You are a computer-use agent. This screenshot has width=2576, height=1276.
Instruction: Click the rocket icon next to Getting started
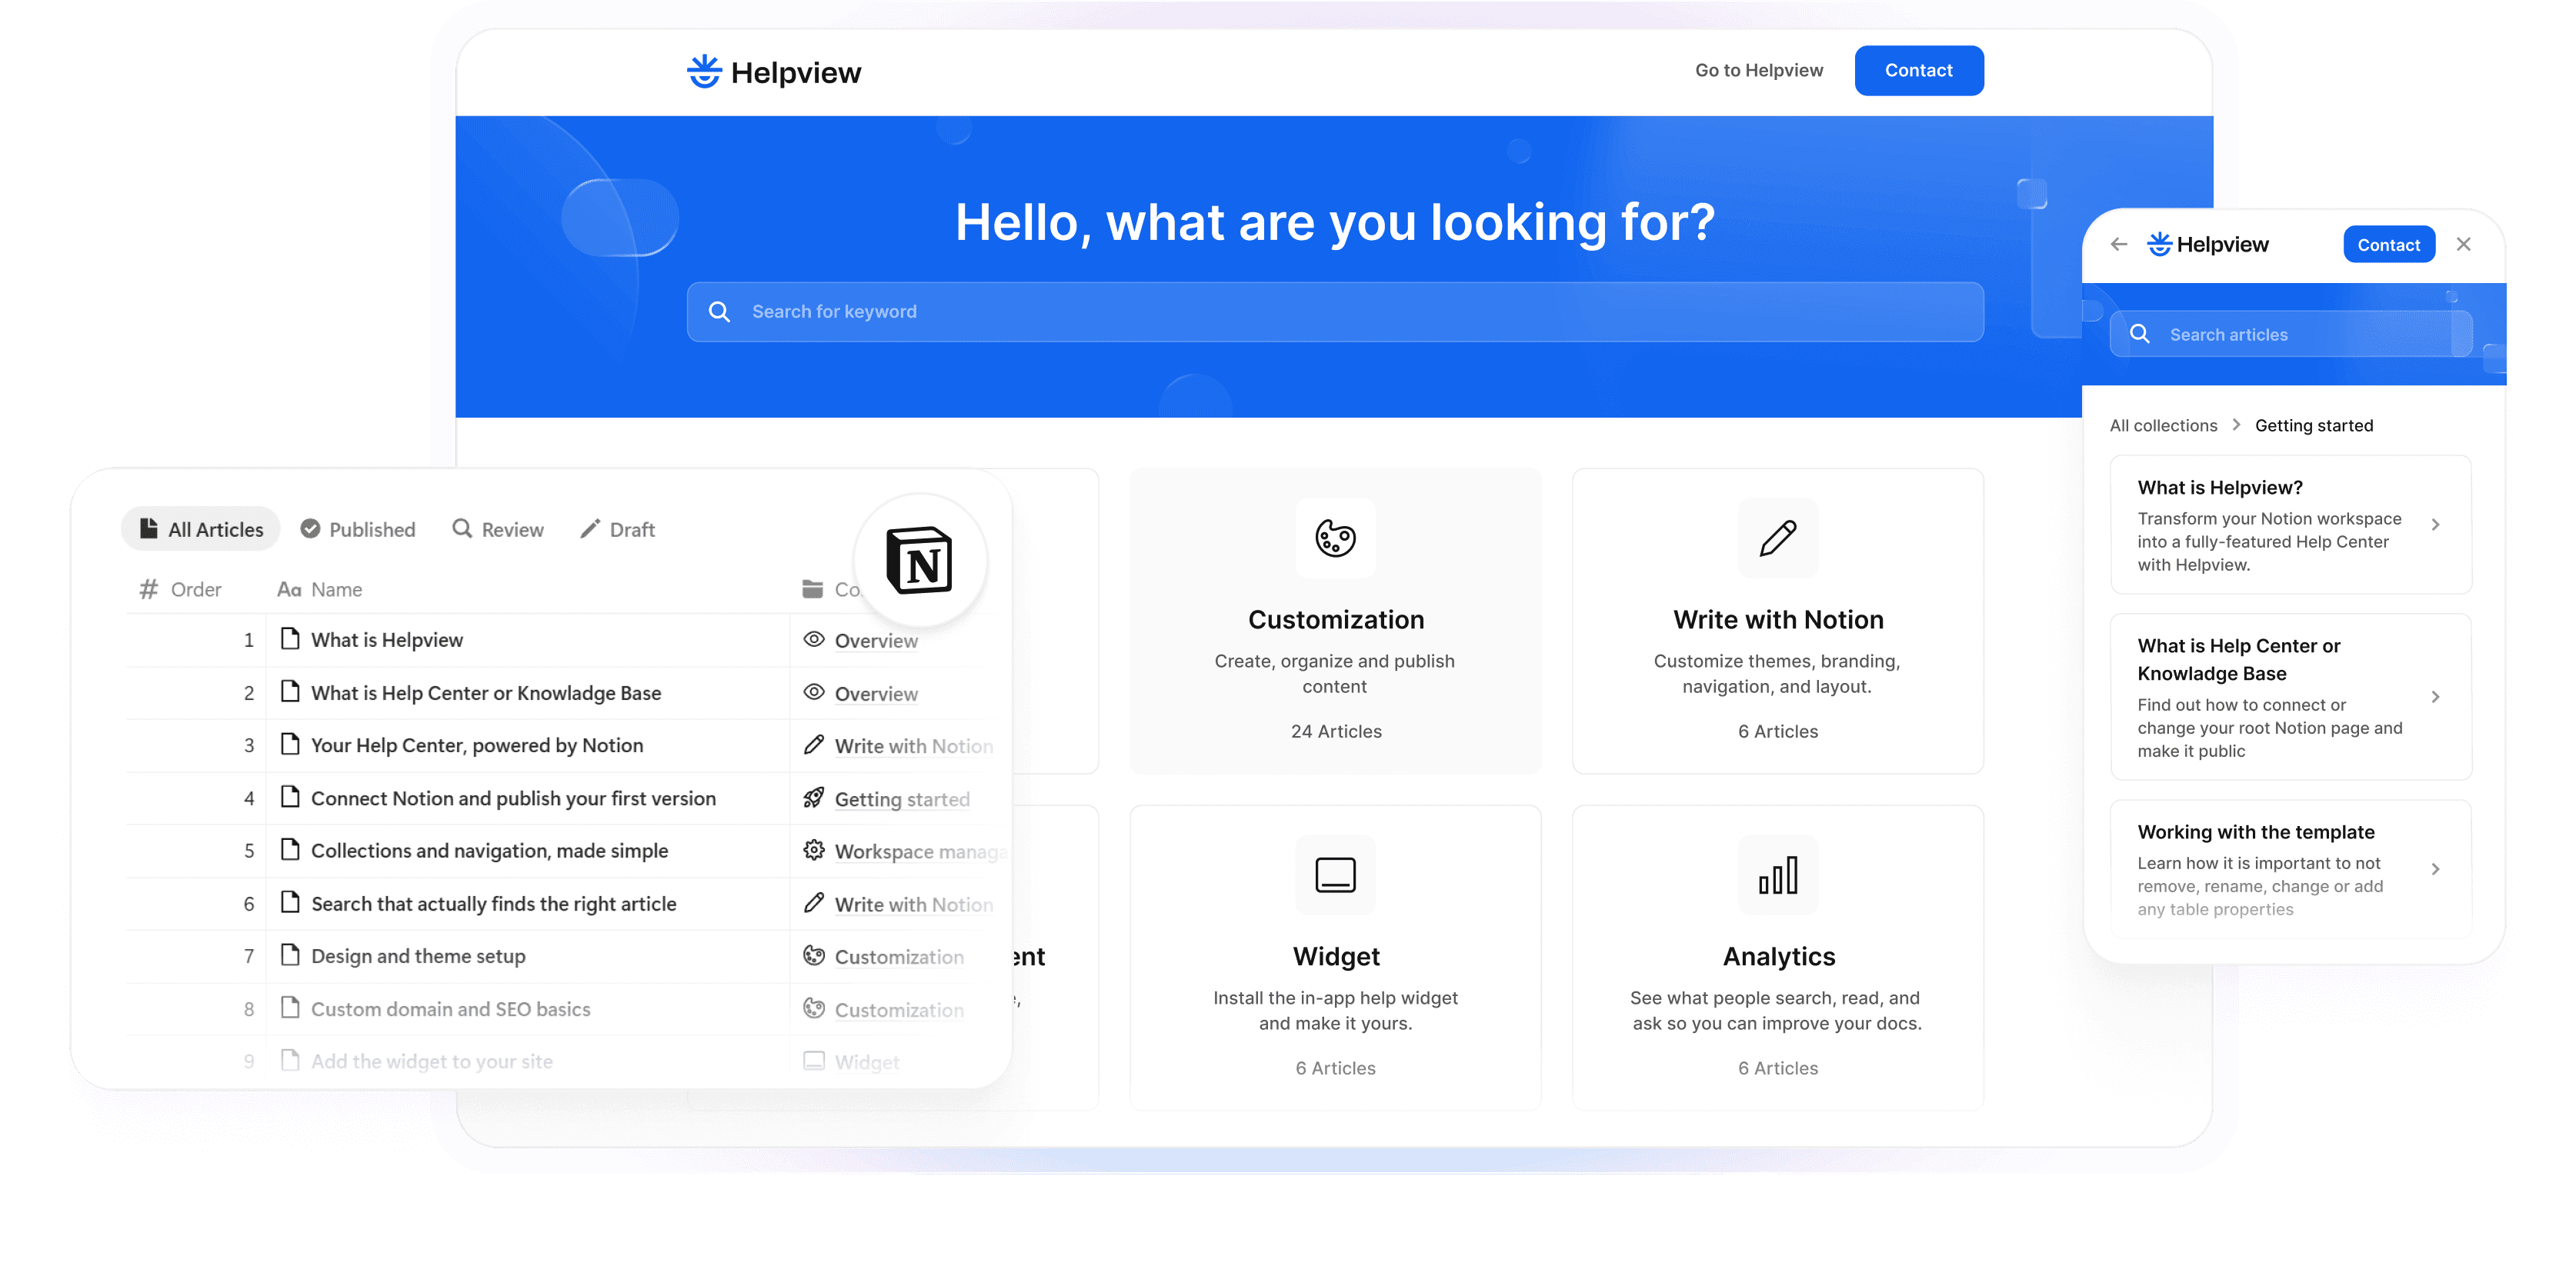tap(813, 798)
